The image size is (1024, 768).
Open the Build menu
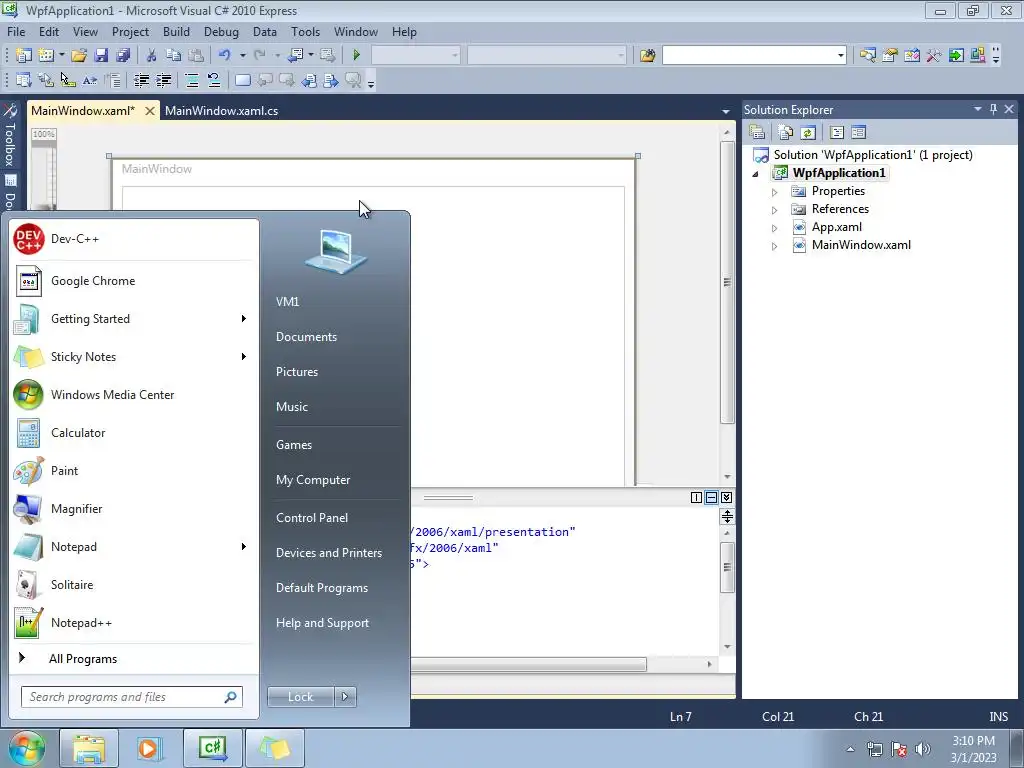coord(176,31)
